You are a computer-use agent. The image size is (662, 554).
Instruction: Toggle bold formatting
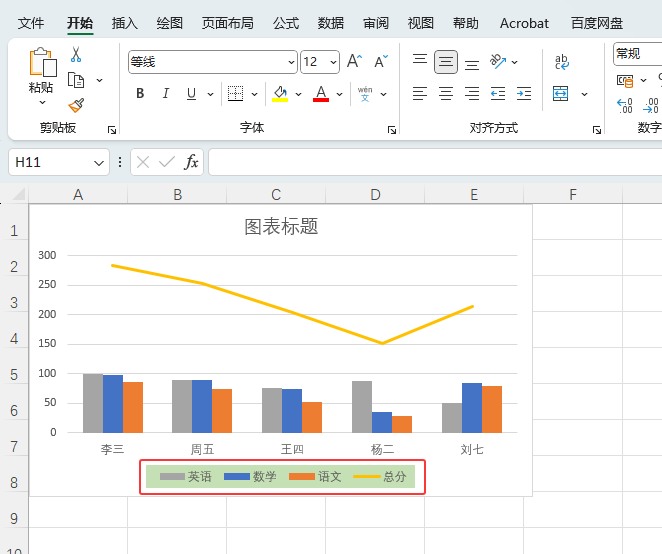(x=140, y=93)
